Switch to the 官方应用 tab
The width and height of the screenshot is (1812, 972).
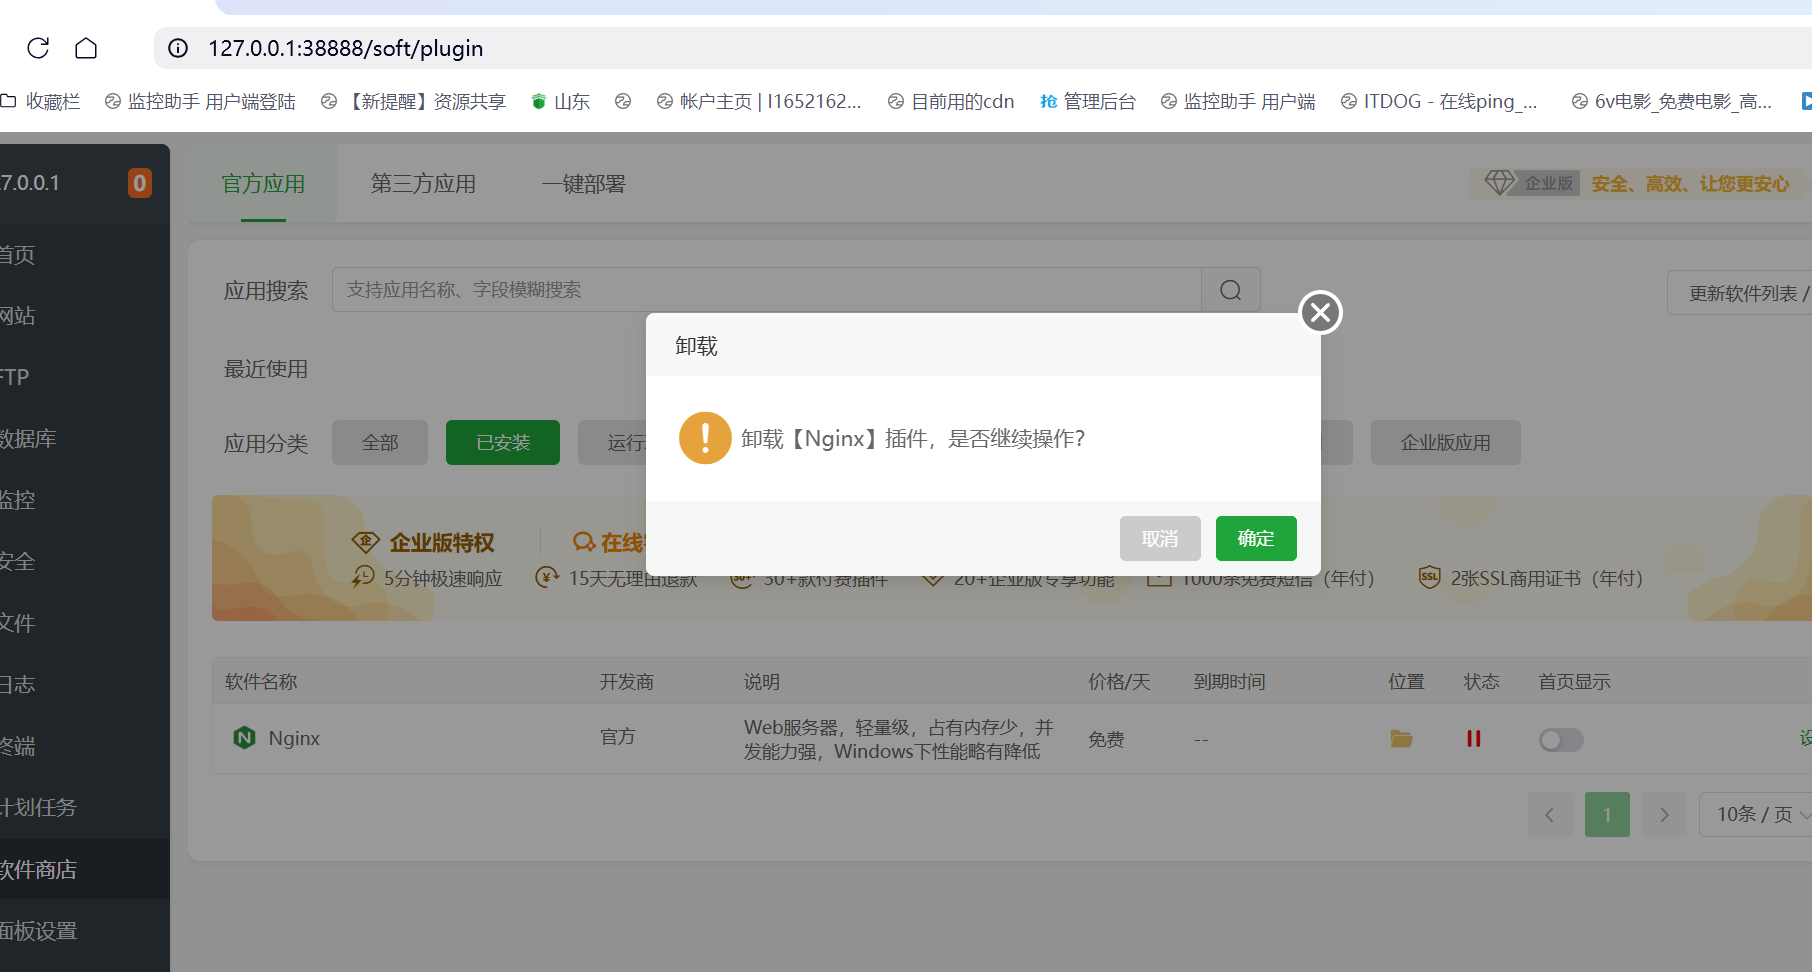pos(263,184)
